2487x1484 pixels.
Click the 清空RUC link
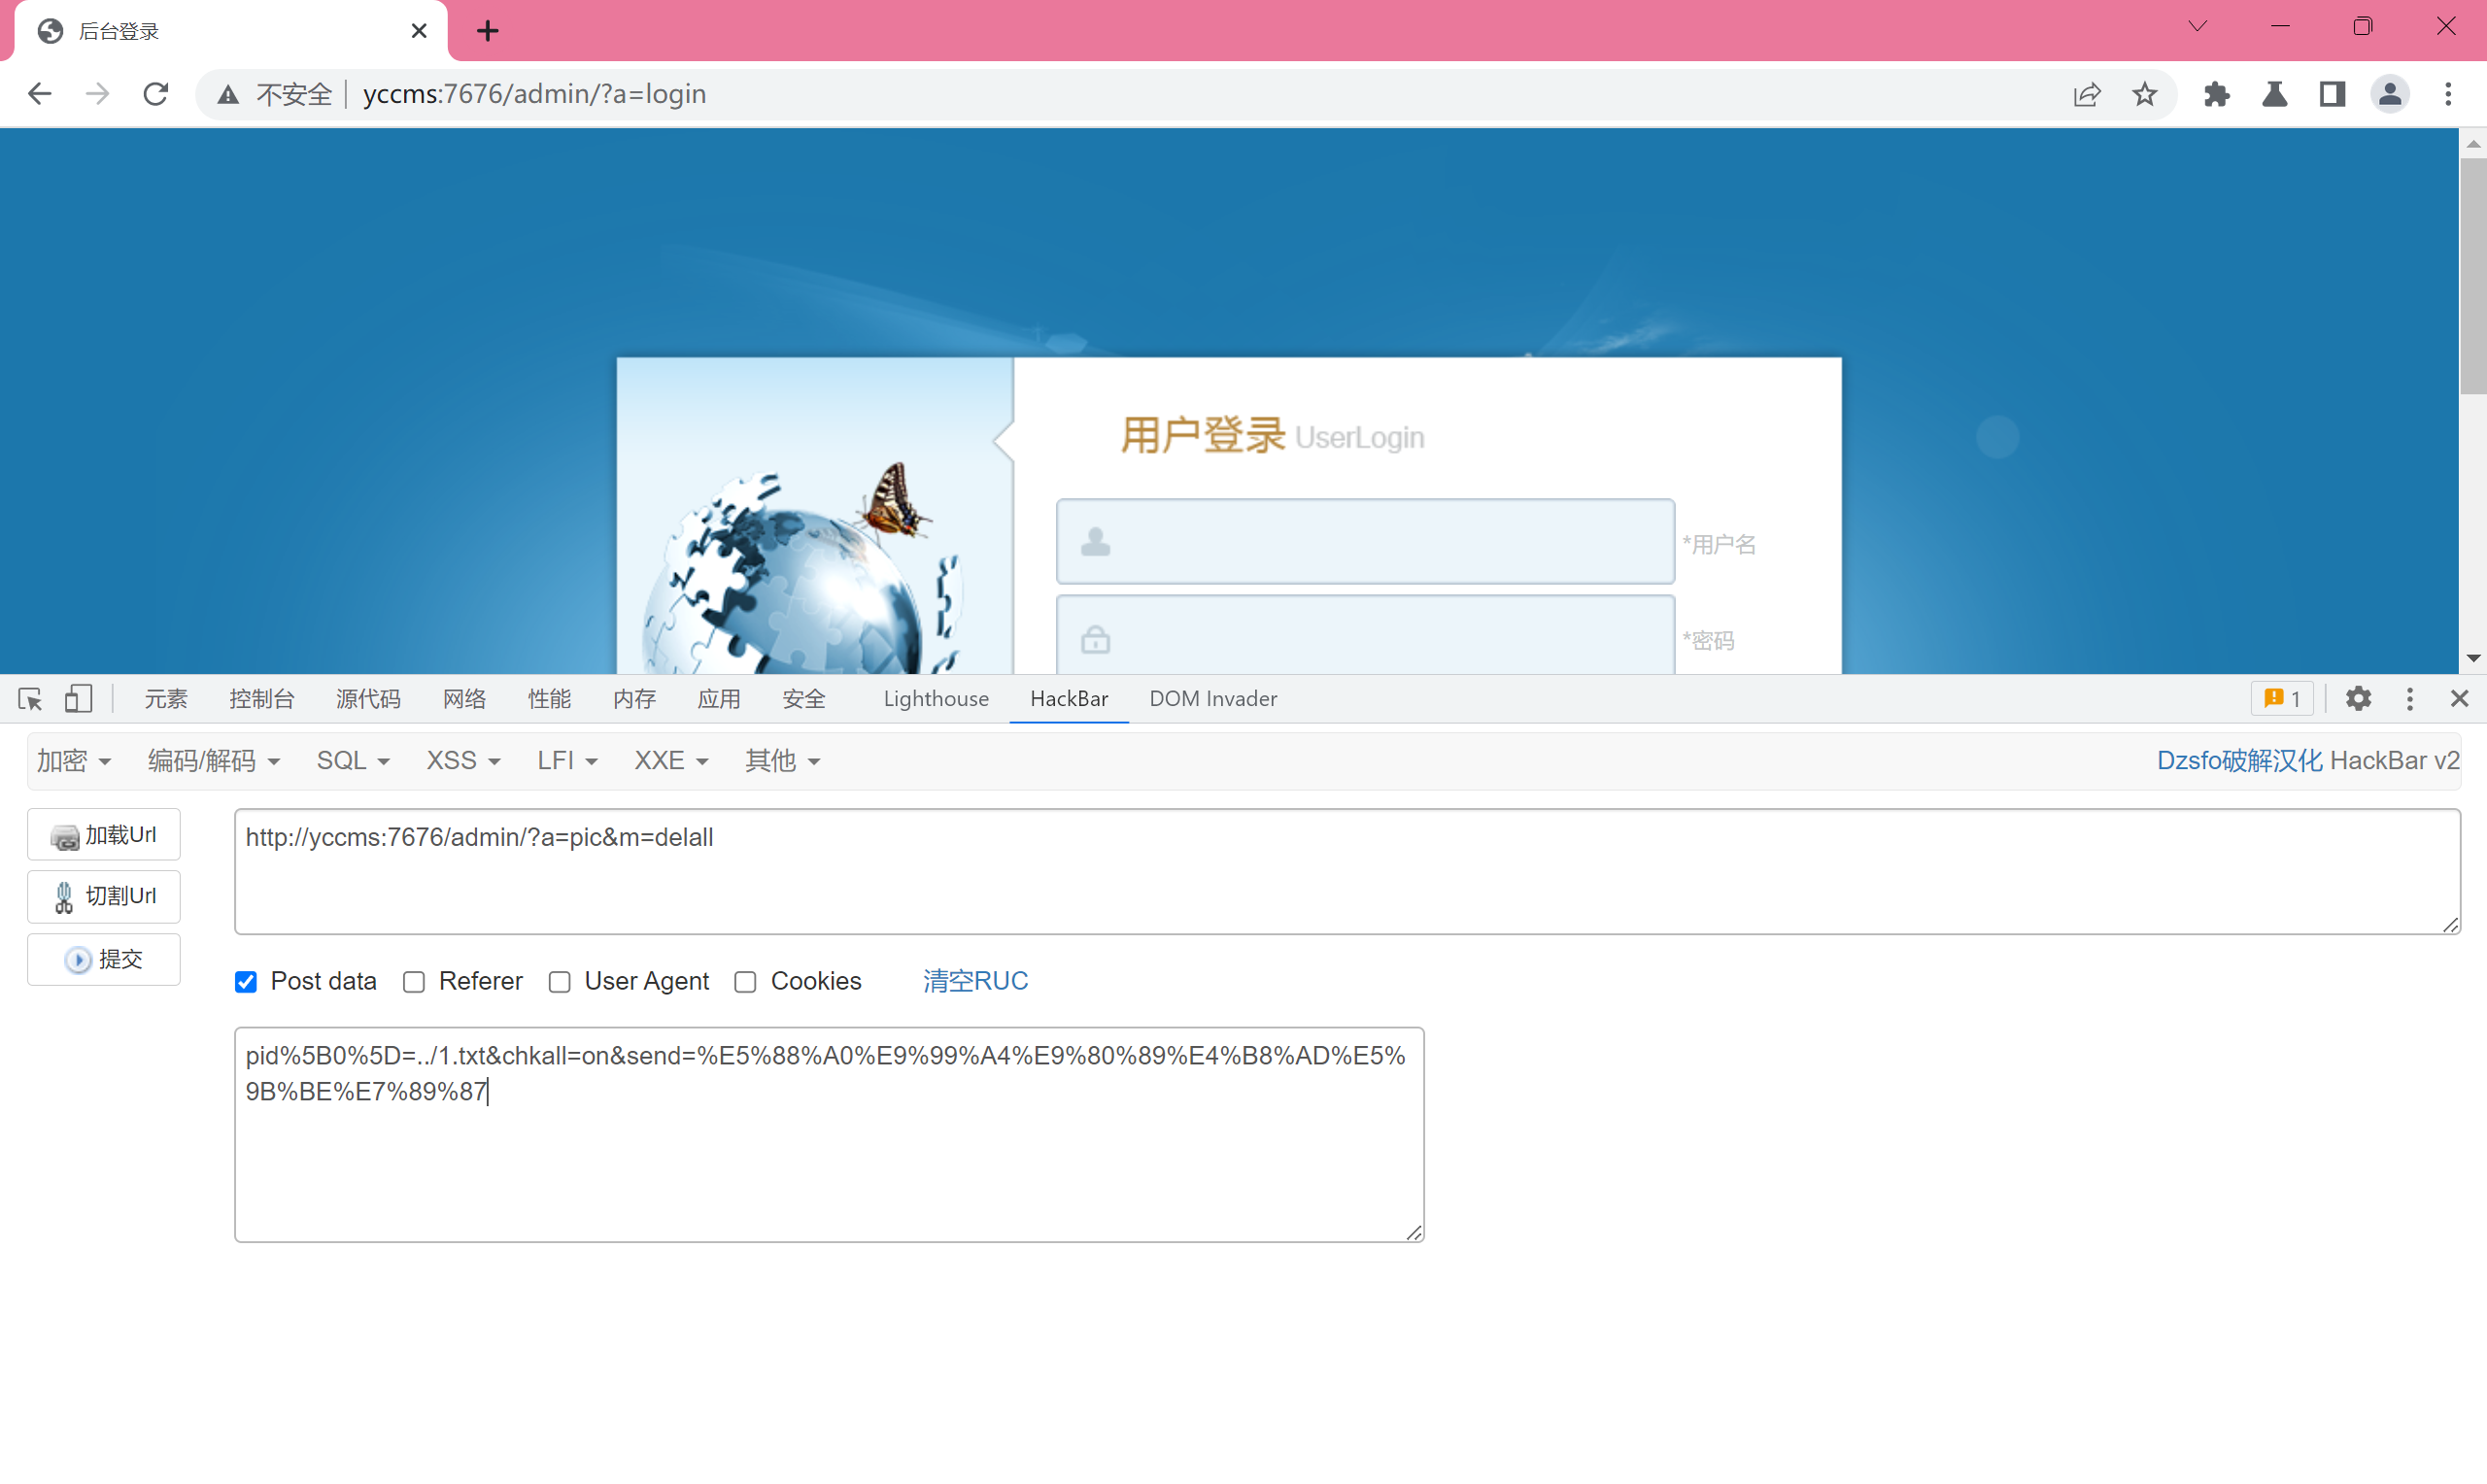[x=975, y=981]
